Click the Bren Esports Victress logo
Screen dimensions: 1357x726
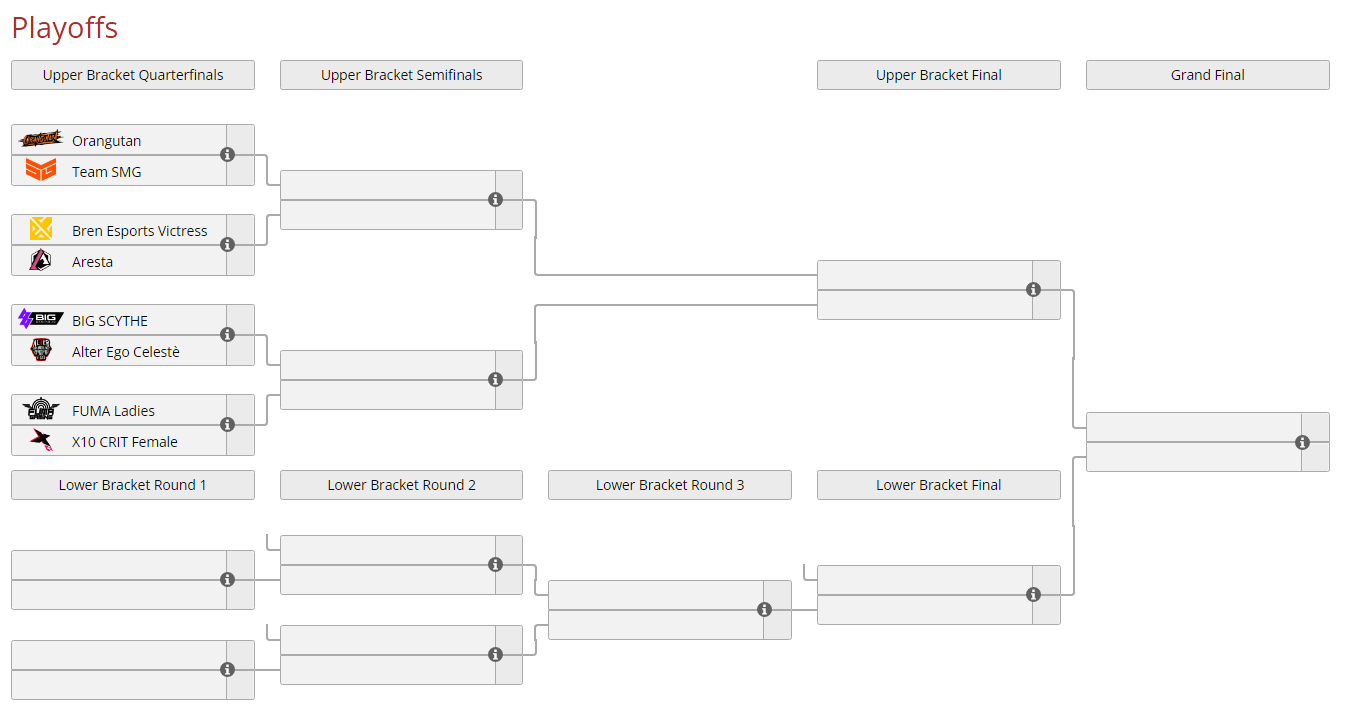40,229
